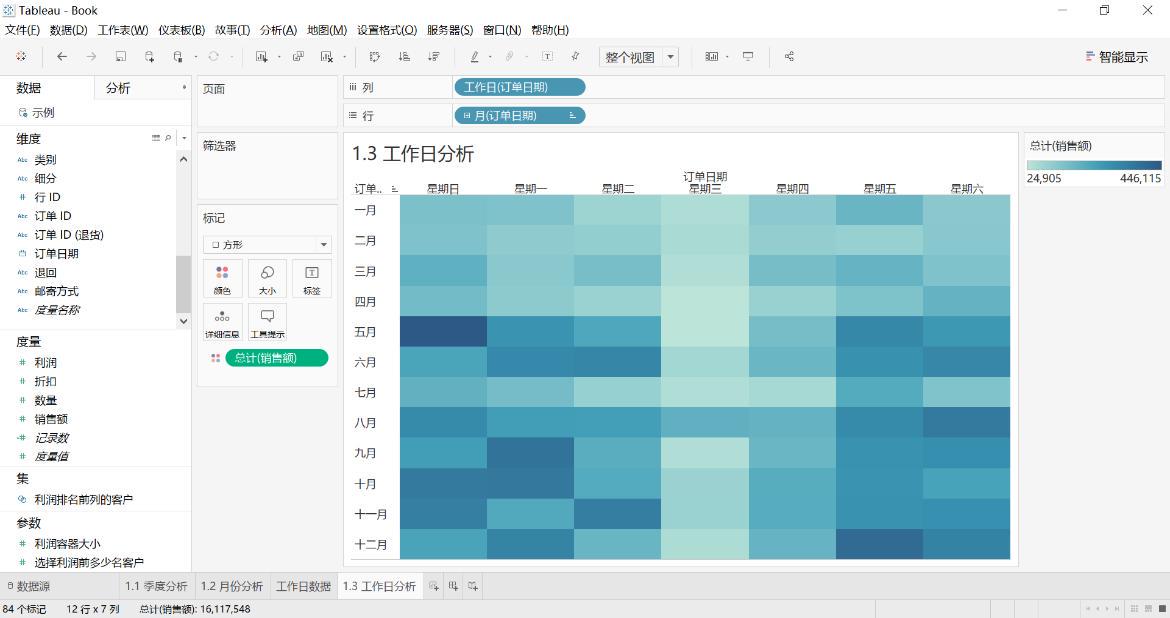Click the new worksheet icon beside tabs

tap(434, 587)
